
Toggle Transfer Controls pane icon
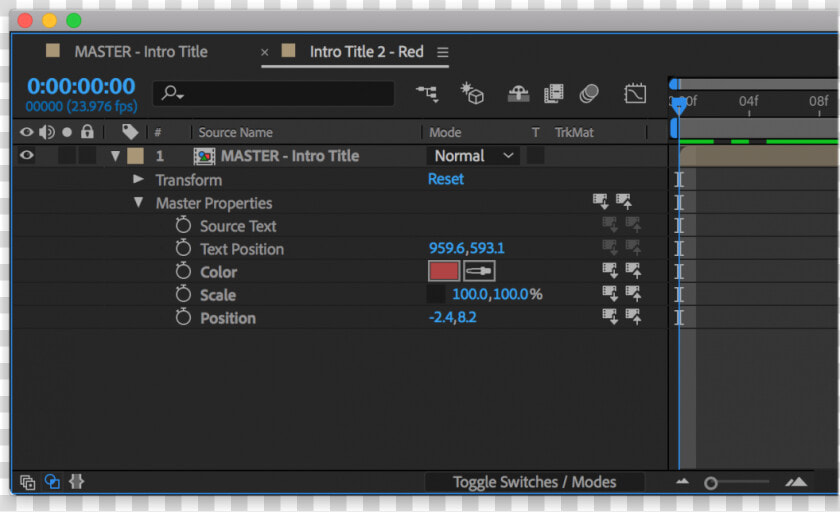(x=52, y=482)
